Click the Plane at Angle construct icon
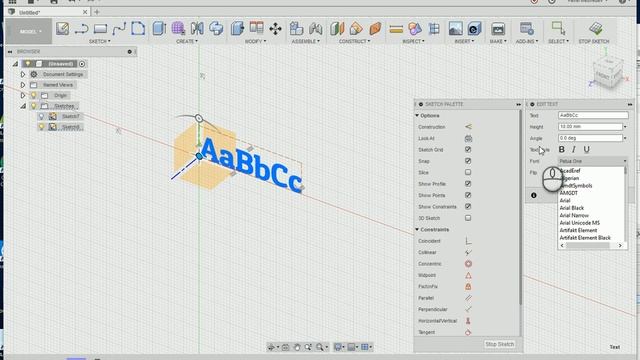 (356, 29)
